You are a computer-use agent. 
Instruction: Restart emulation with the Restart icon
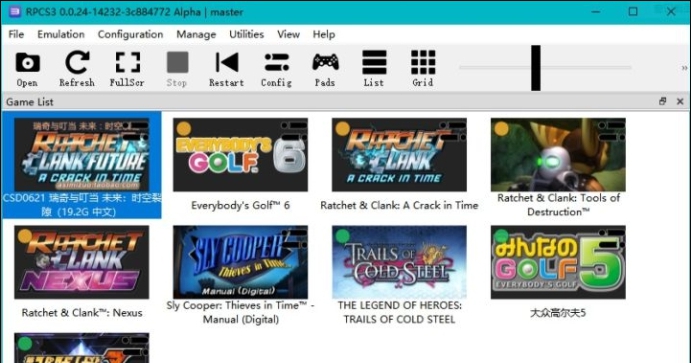coord(227,69)
